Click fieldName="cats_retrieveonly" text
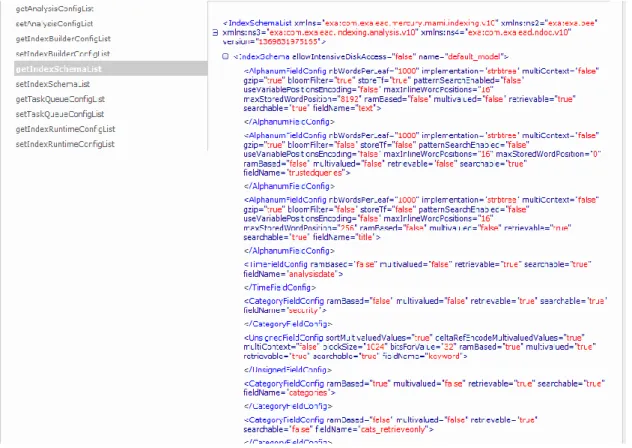This screenshot has width=632, height=448. click(x=374, y=429)
